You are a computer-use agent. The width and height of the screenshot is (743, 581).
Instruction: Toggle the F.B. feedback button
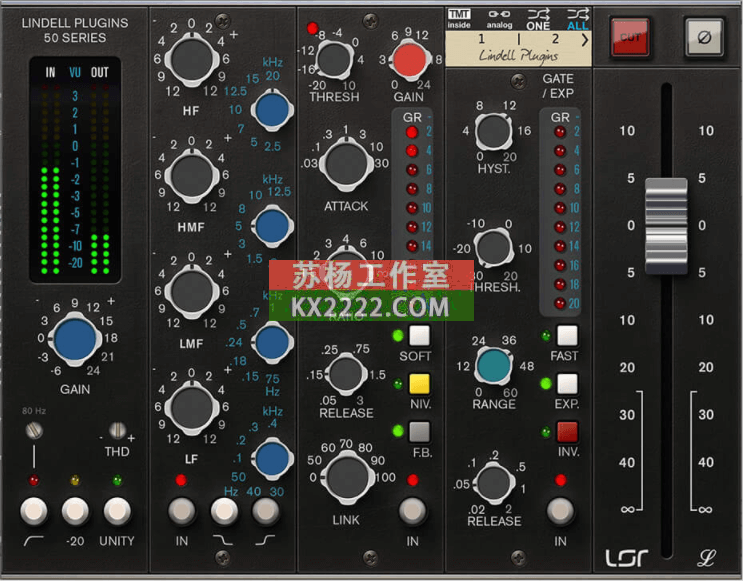click(x=419, y=432)
